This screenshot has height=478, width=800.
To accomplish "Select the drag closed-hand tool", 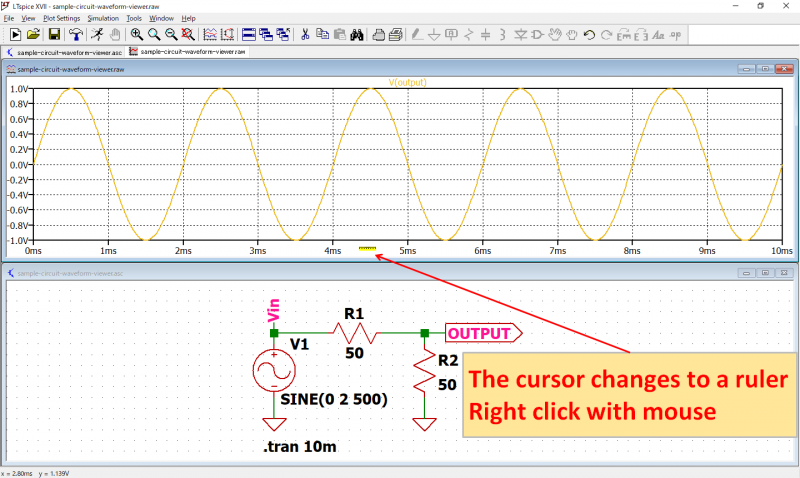I will pos(572,35).
